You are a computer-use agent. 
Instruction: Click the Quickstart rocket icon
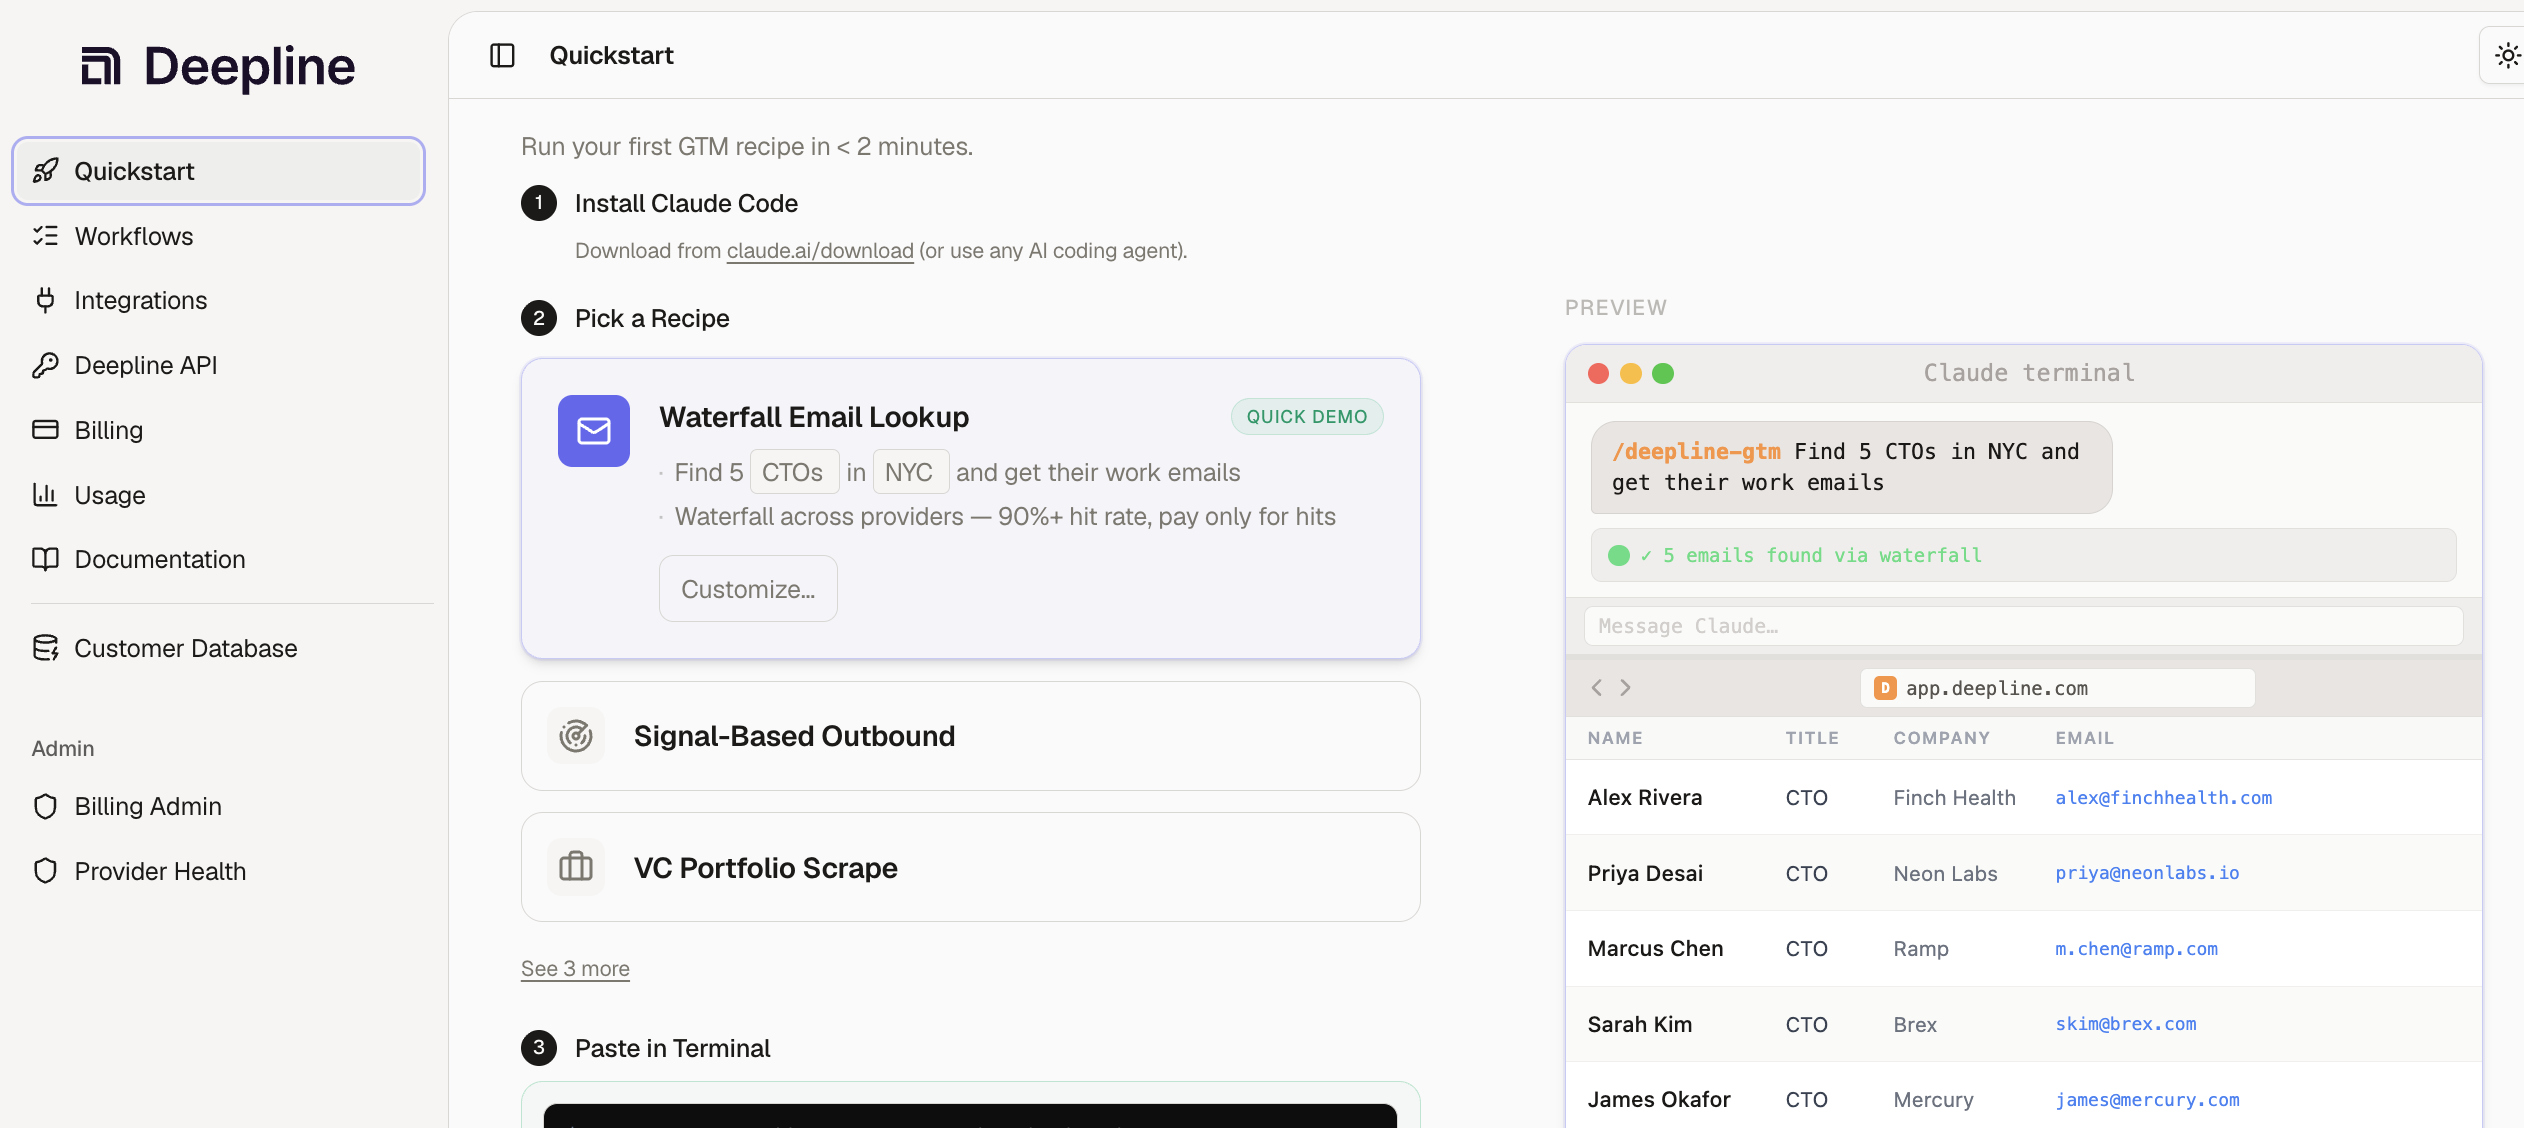pos(46,171)
